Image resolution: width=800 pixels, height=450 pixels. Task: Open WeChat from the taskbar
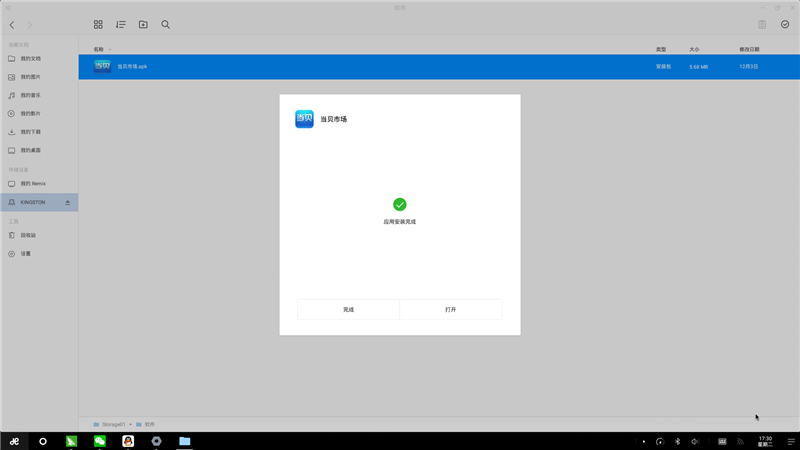(99, 441)
